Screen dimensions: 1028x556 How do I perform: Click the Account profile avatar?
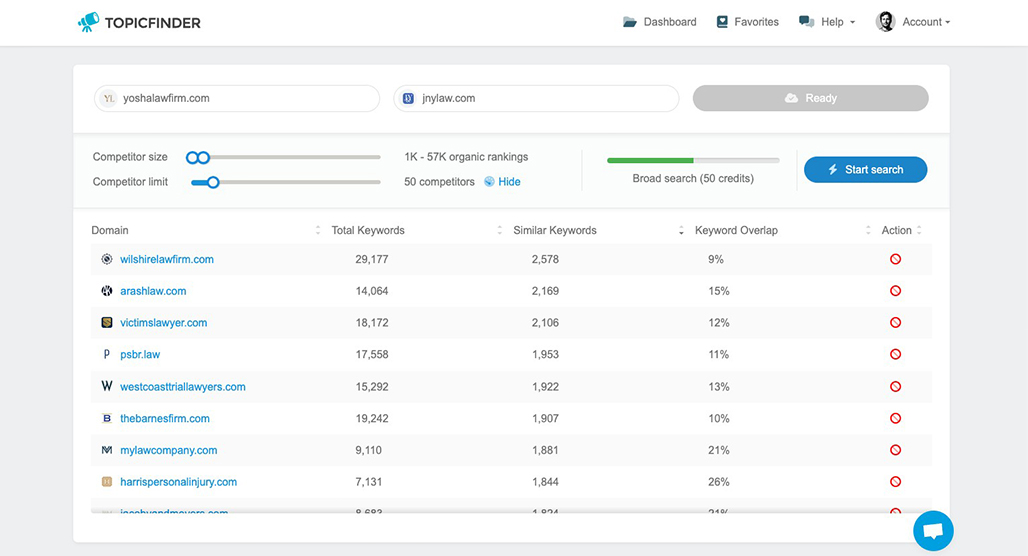tap(885, 22)
